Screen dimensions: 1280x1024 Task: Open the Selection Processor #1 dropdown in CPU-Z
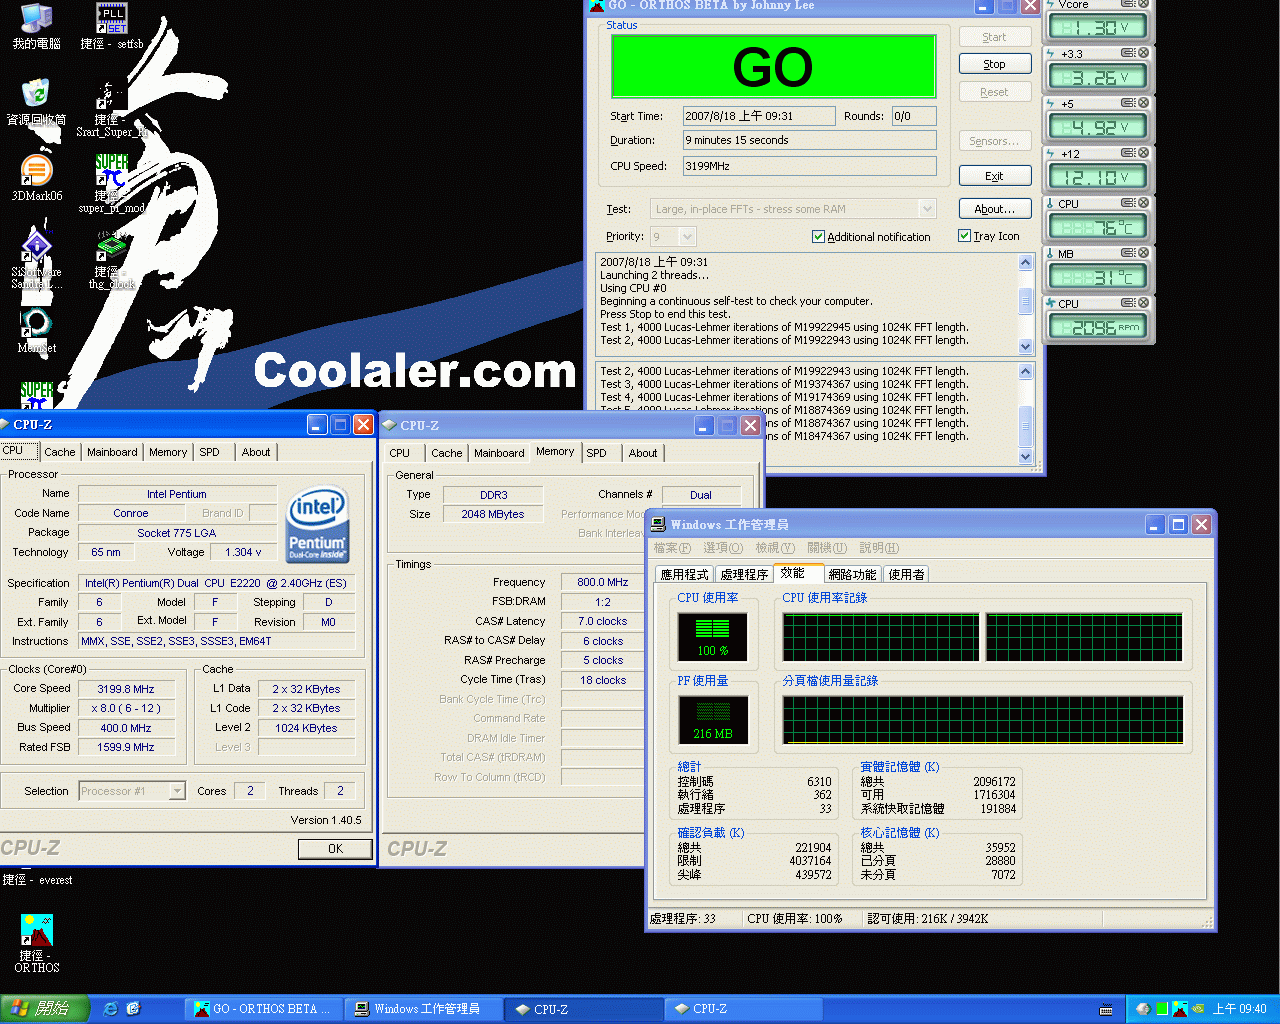177,791
